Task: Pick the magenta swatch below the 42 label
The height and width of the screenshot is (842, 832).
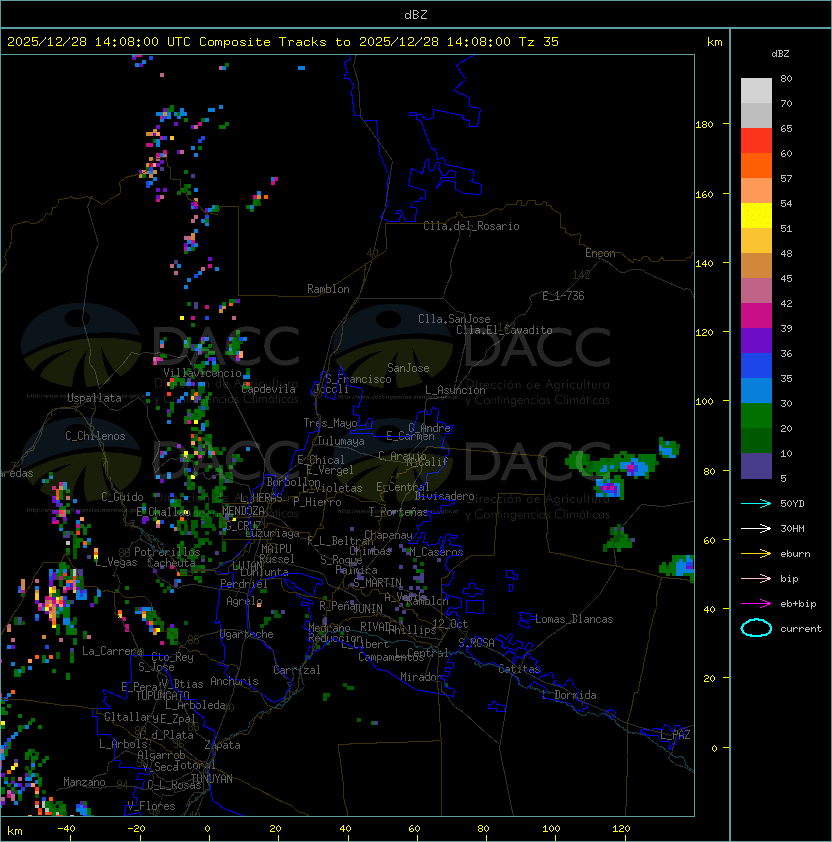Action: pyautogui.click(x=756, y=315)
